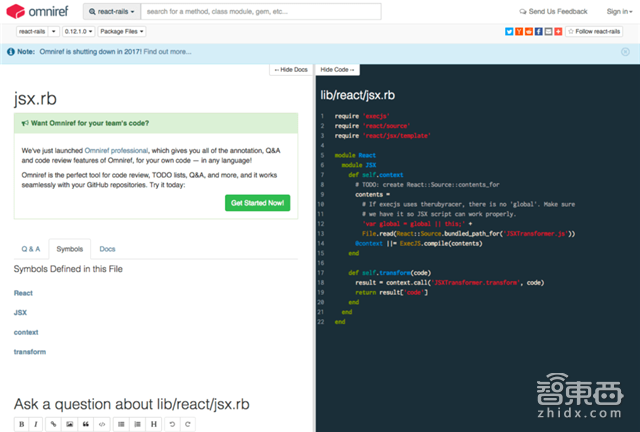This screenshot has height=432, width=640.
Task: Insert link in question editor
Action: coord(53,424)
